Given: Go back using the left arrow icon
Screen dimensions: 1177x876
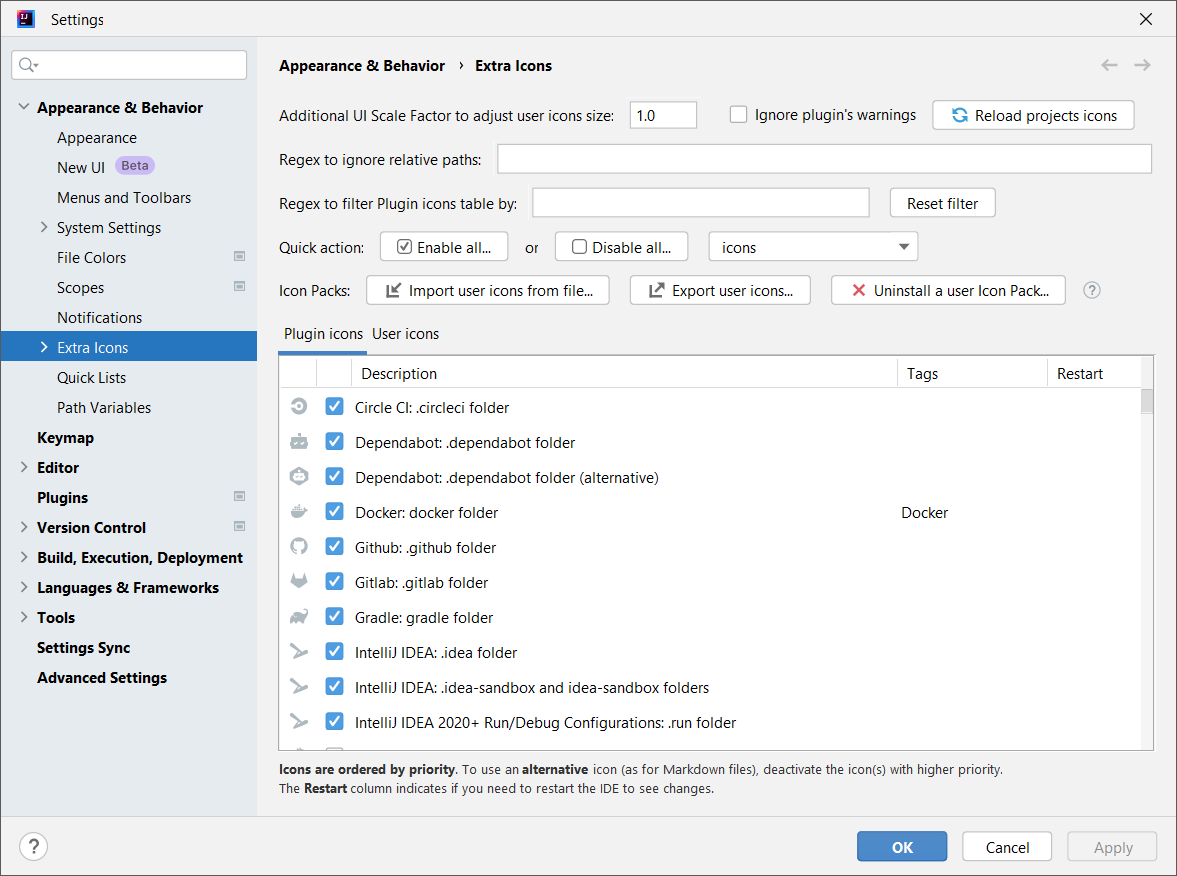Looking at the screenshot, I should [1109, 65].
